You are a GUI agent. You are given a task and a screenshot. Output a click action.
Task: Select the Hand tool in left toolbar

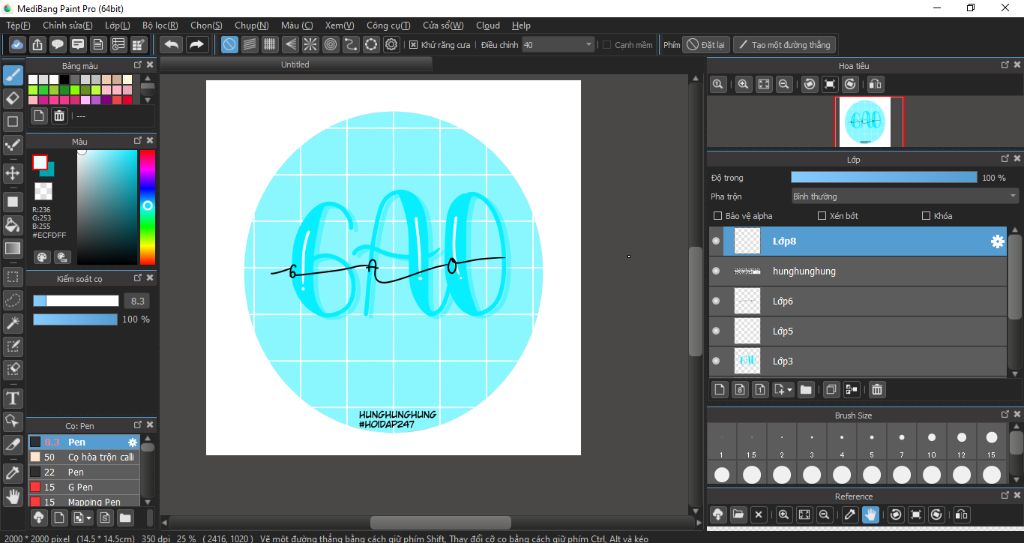pyautogui.click(x=12, y=497)
